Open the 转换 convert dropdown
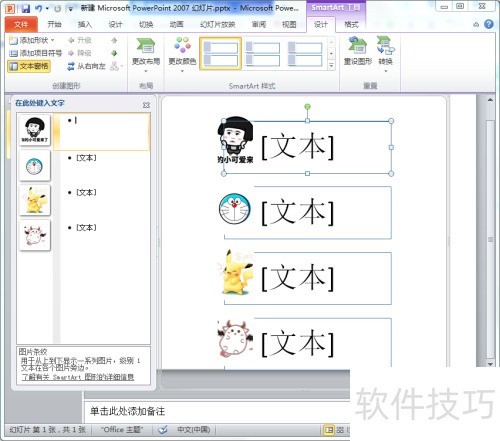 coord(385,55)
